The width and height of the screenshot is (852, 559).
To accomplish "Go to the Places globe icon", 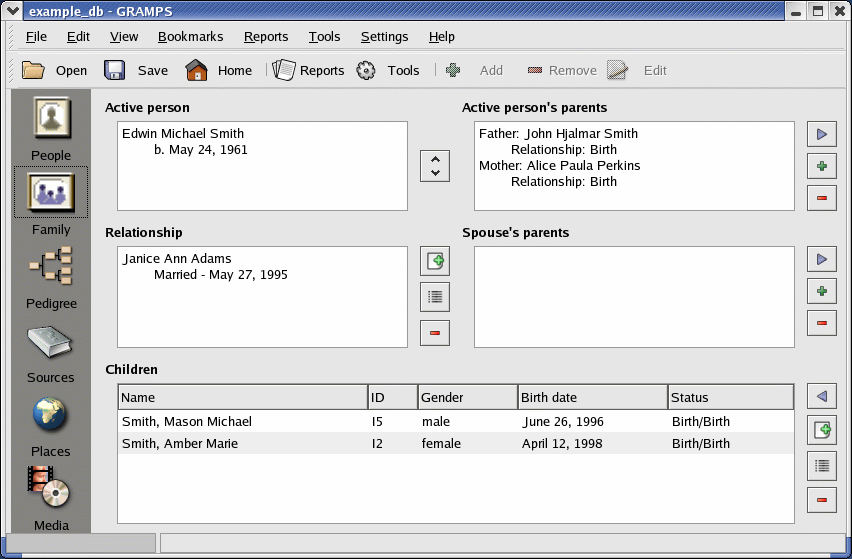I will click(x=51, y=415).
